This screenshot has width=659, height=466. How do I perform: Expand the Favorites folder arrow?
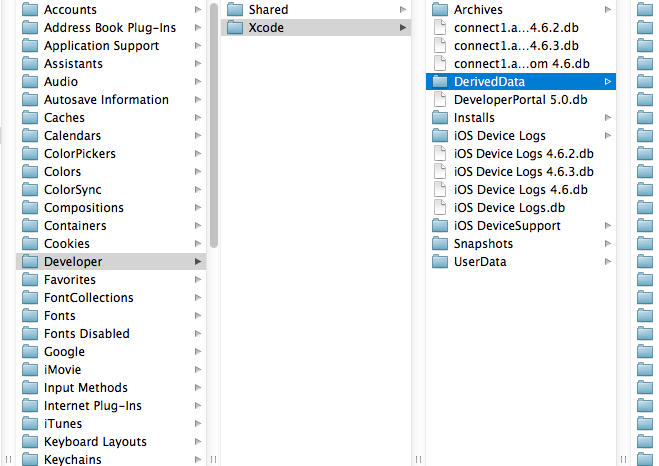pyautogui.click(x=198, y=279)
